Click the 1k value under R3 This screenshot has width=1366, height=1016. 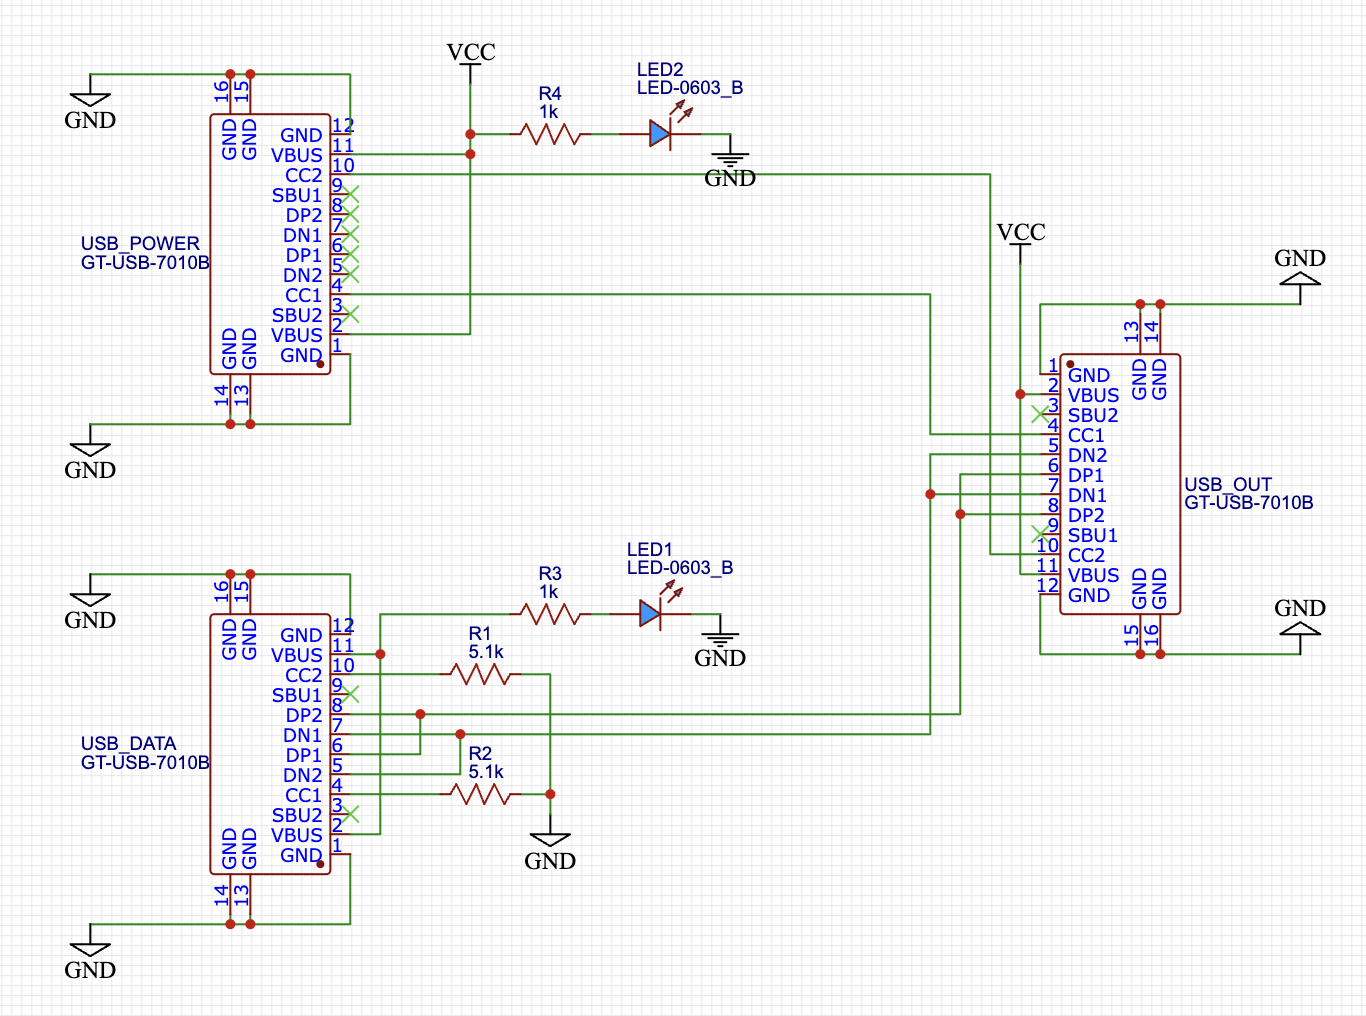(549, 592)
